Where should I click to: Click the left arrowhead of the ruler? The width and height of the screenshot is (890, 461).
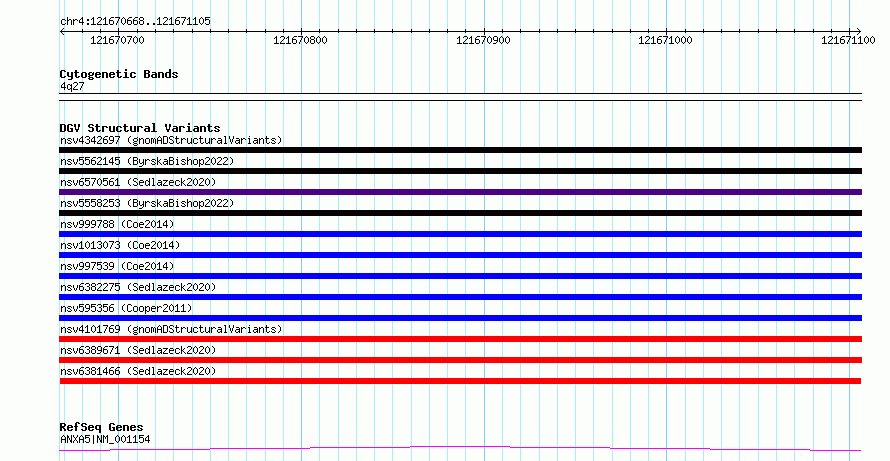62,31
